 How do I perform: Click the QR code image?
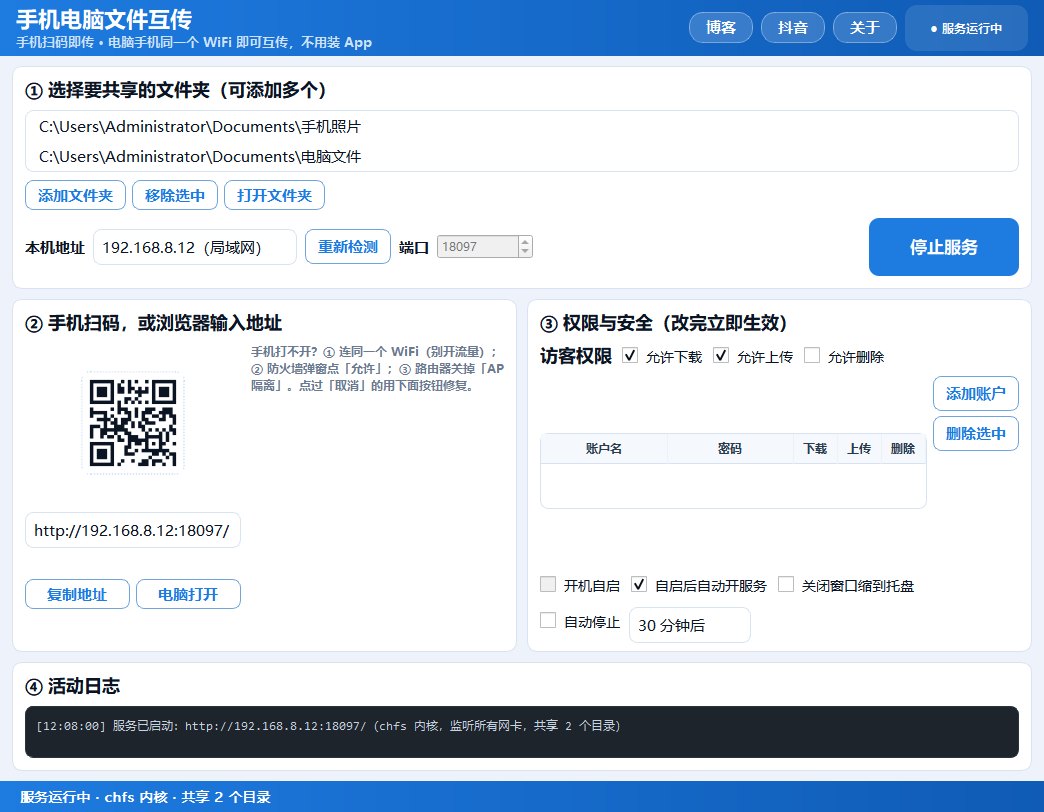[133, 423]
